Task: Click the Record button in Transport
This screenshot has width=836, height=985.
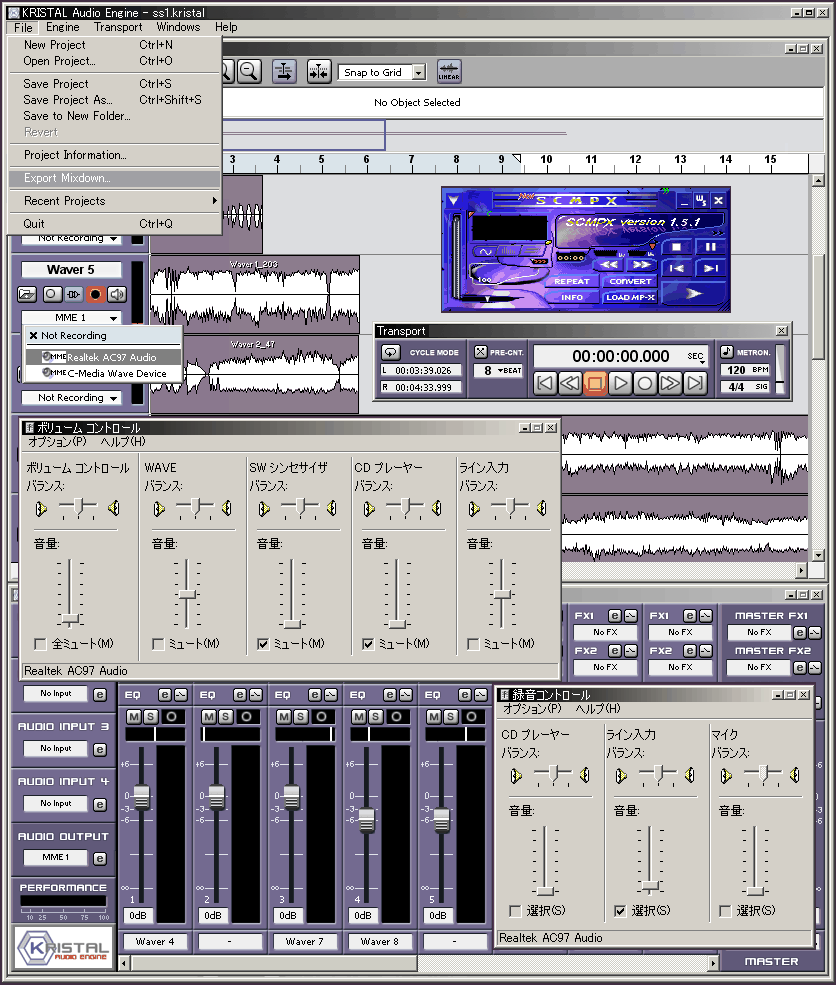Action: click(645, 383)
